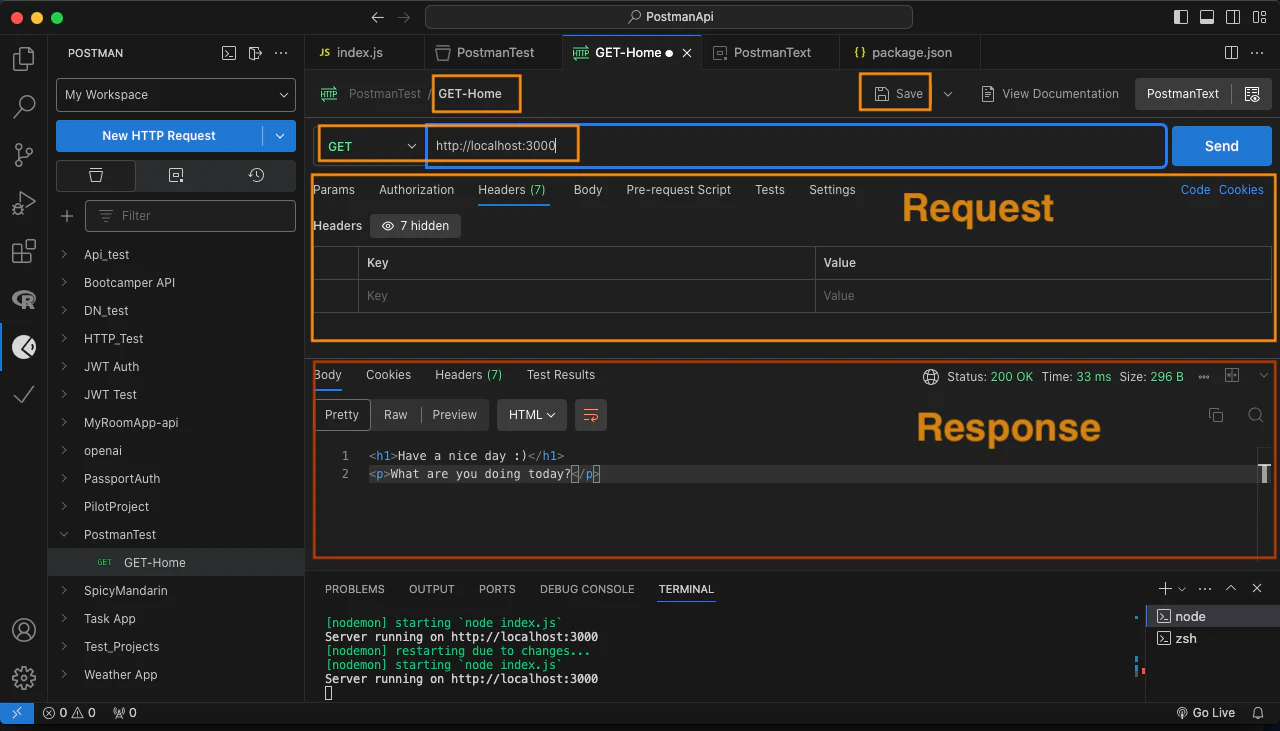The height and width of the screenshot is (731, 1280).
Task: Click the wrap lines icon next to HTML
Action: pos(590,415)
